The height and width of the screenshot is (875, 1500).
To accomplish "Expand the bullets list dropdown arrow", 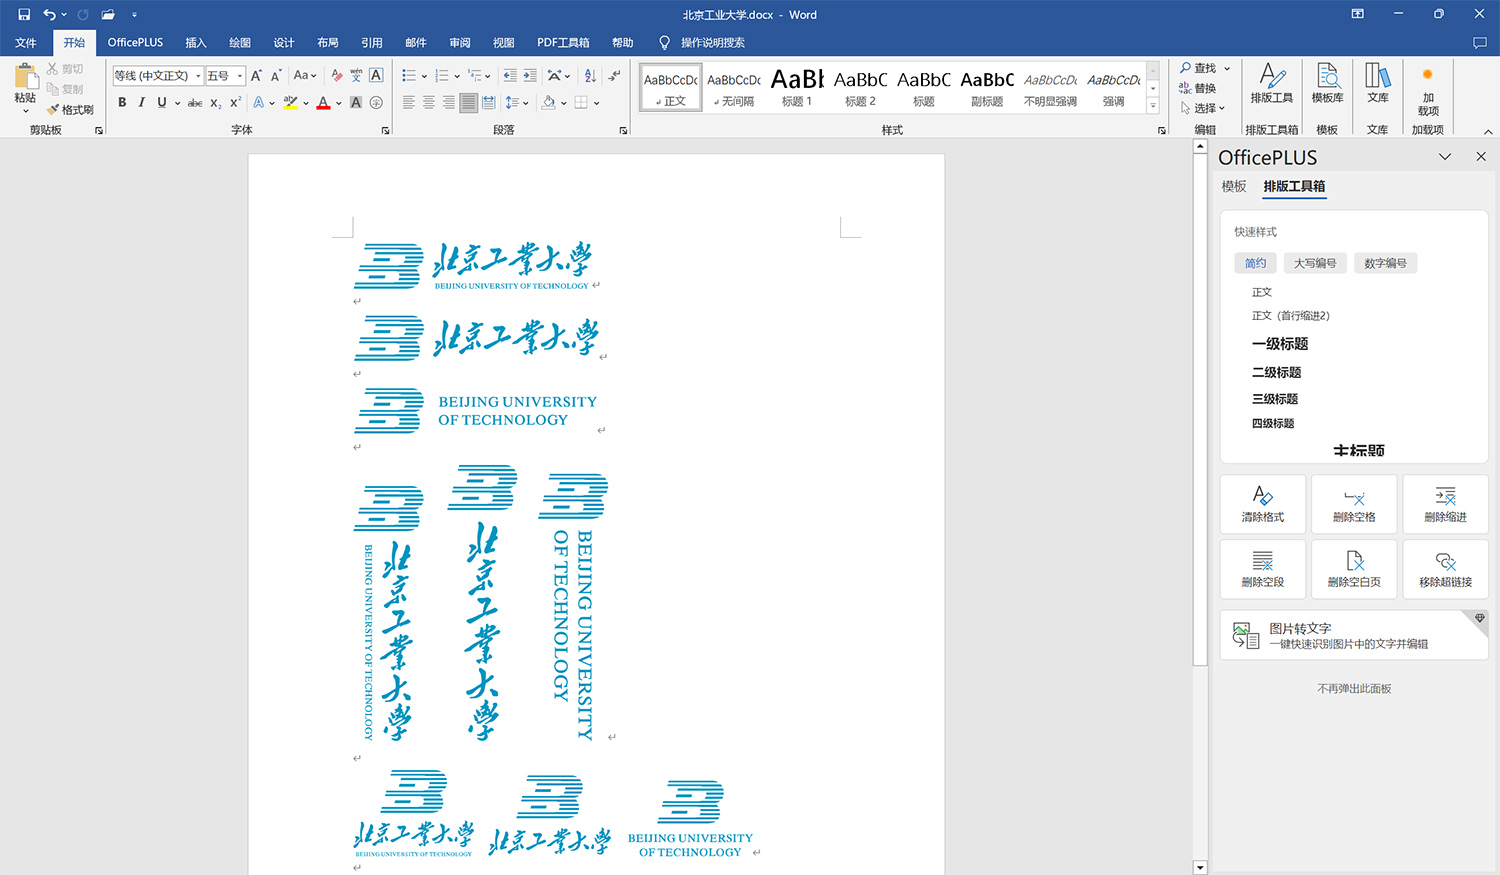I will [424, 76].
